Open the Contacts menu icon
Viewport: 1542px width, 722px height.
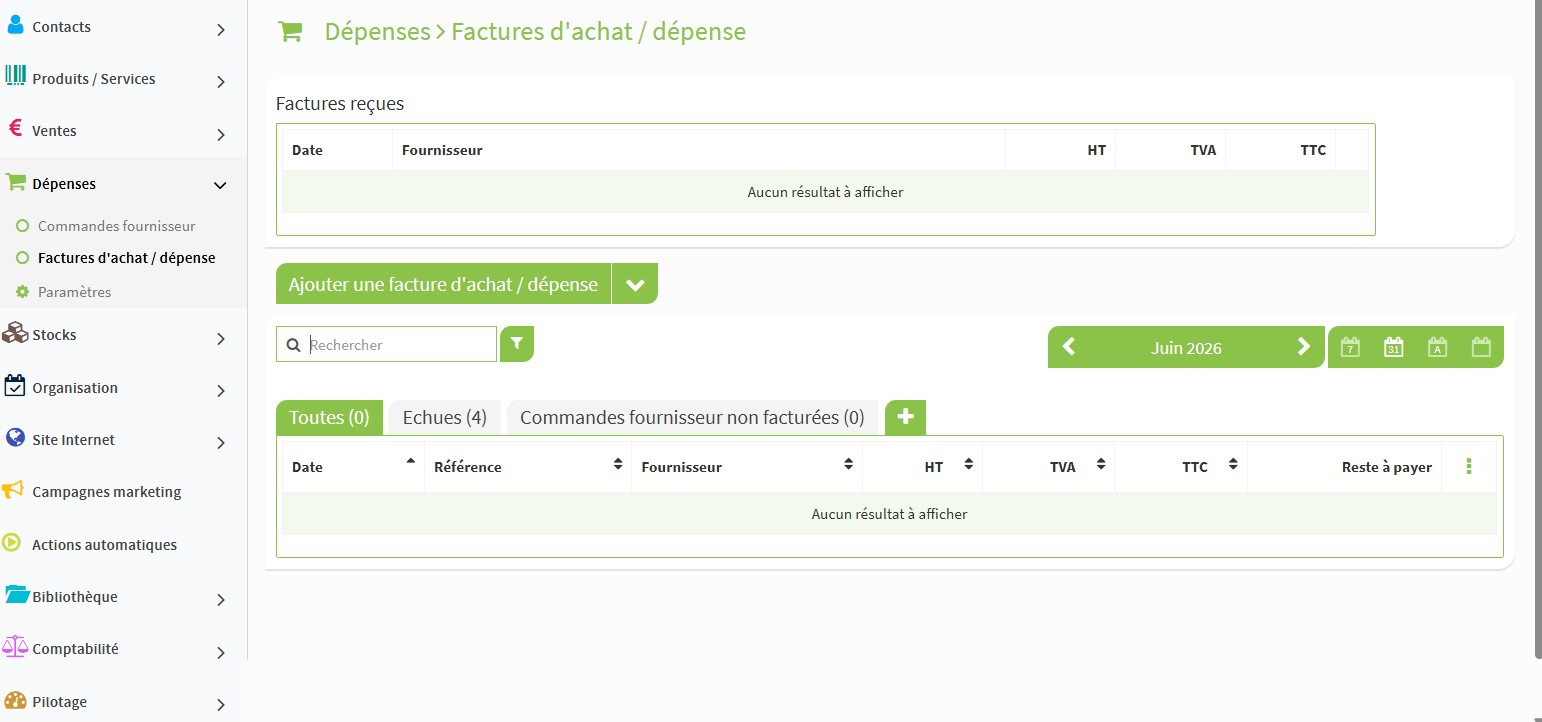point(15,24)
